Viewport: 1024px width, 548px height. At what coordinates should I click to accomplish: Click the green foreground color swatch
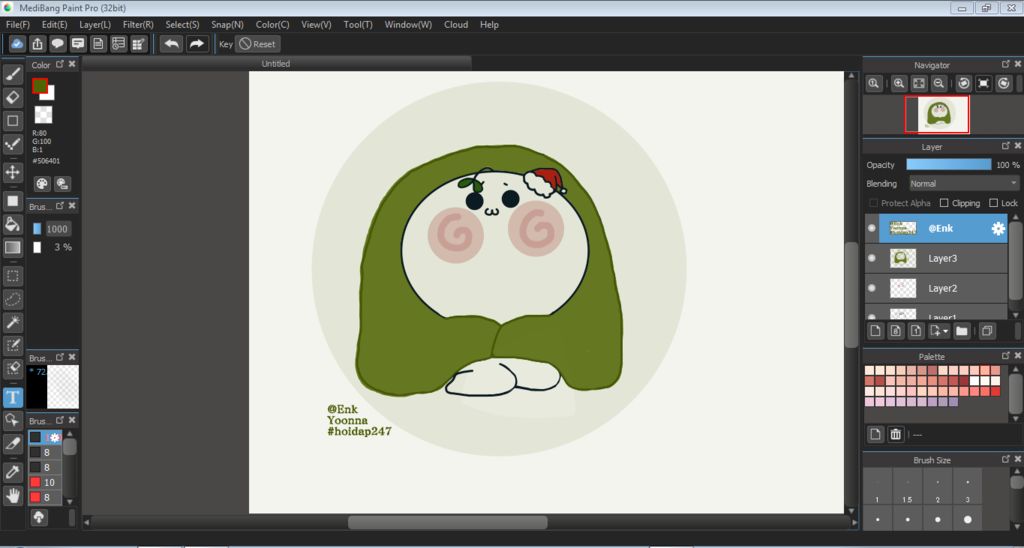tap(39, 86)
